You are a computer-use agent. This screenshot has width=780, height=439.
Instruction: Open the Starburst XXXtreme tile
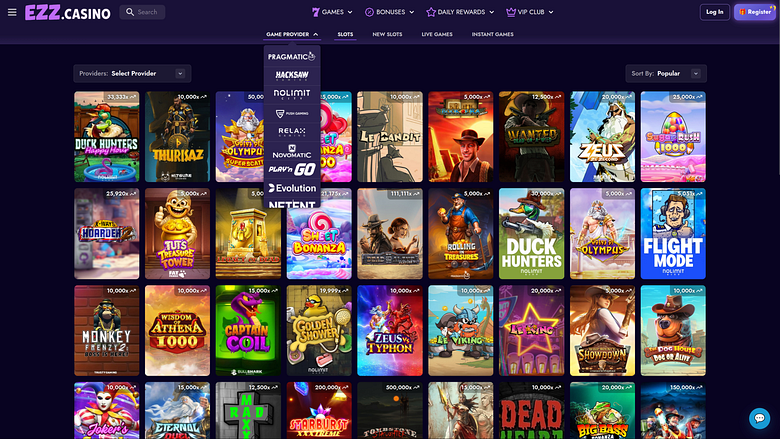[319, 411]
